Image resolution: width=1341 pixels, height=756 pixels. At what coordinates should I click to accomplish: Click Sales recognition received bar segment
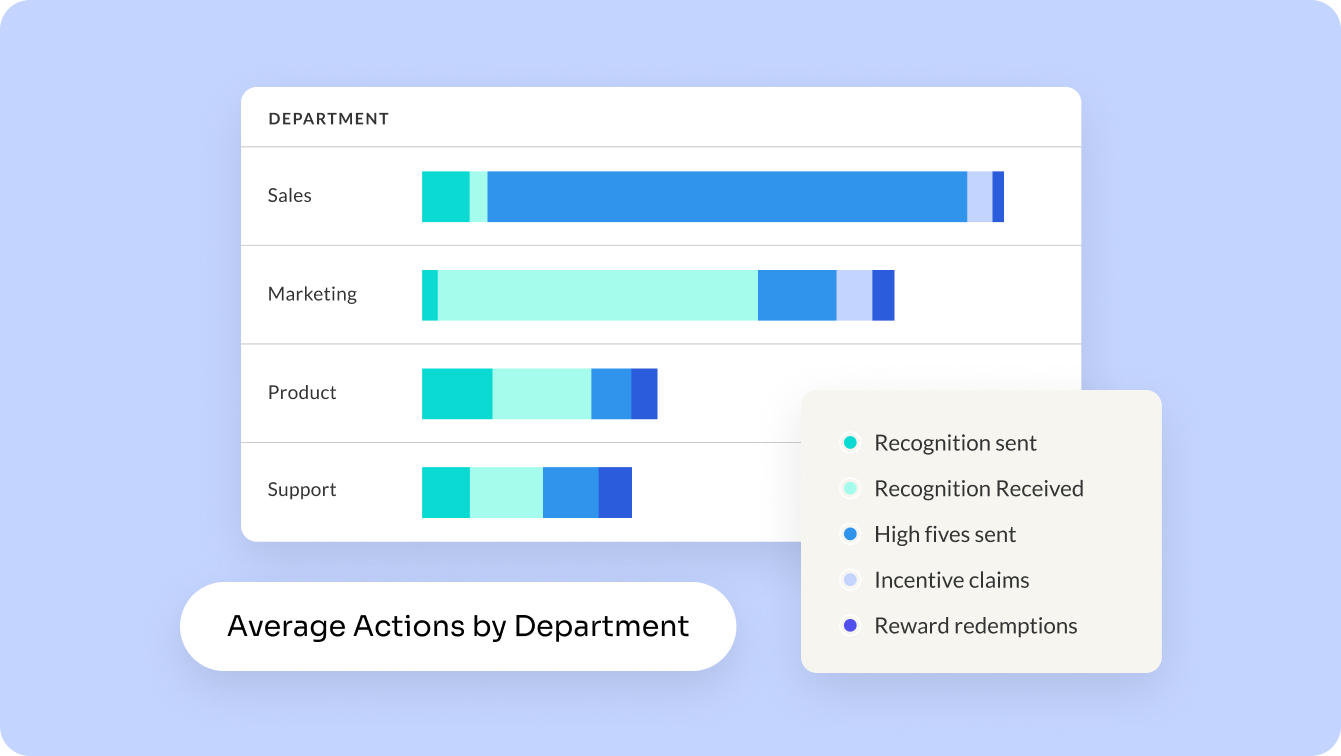coord(479,197)
